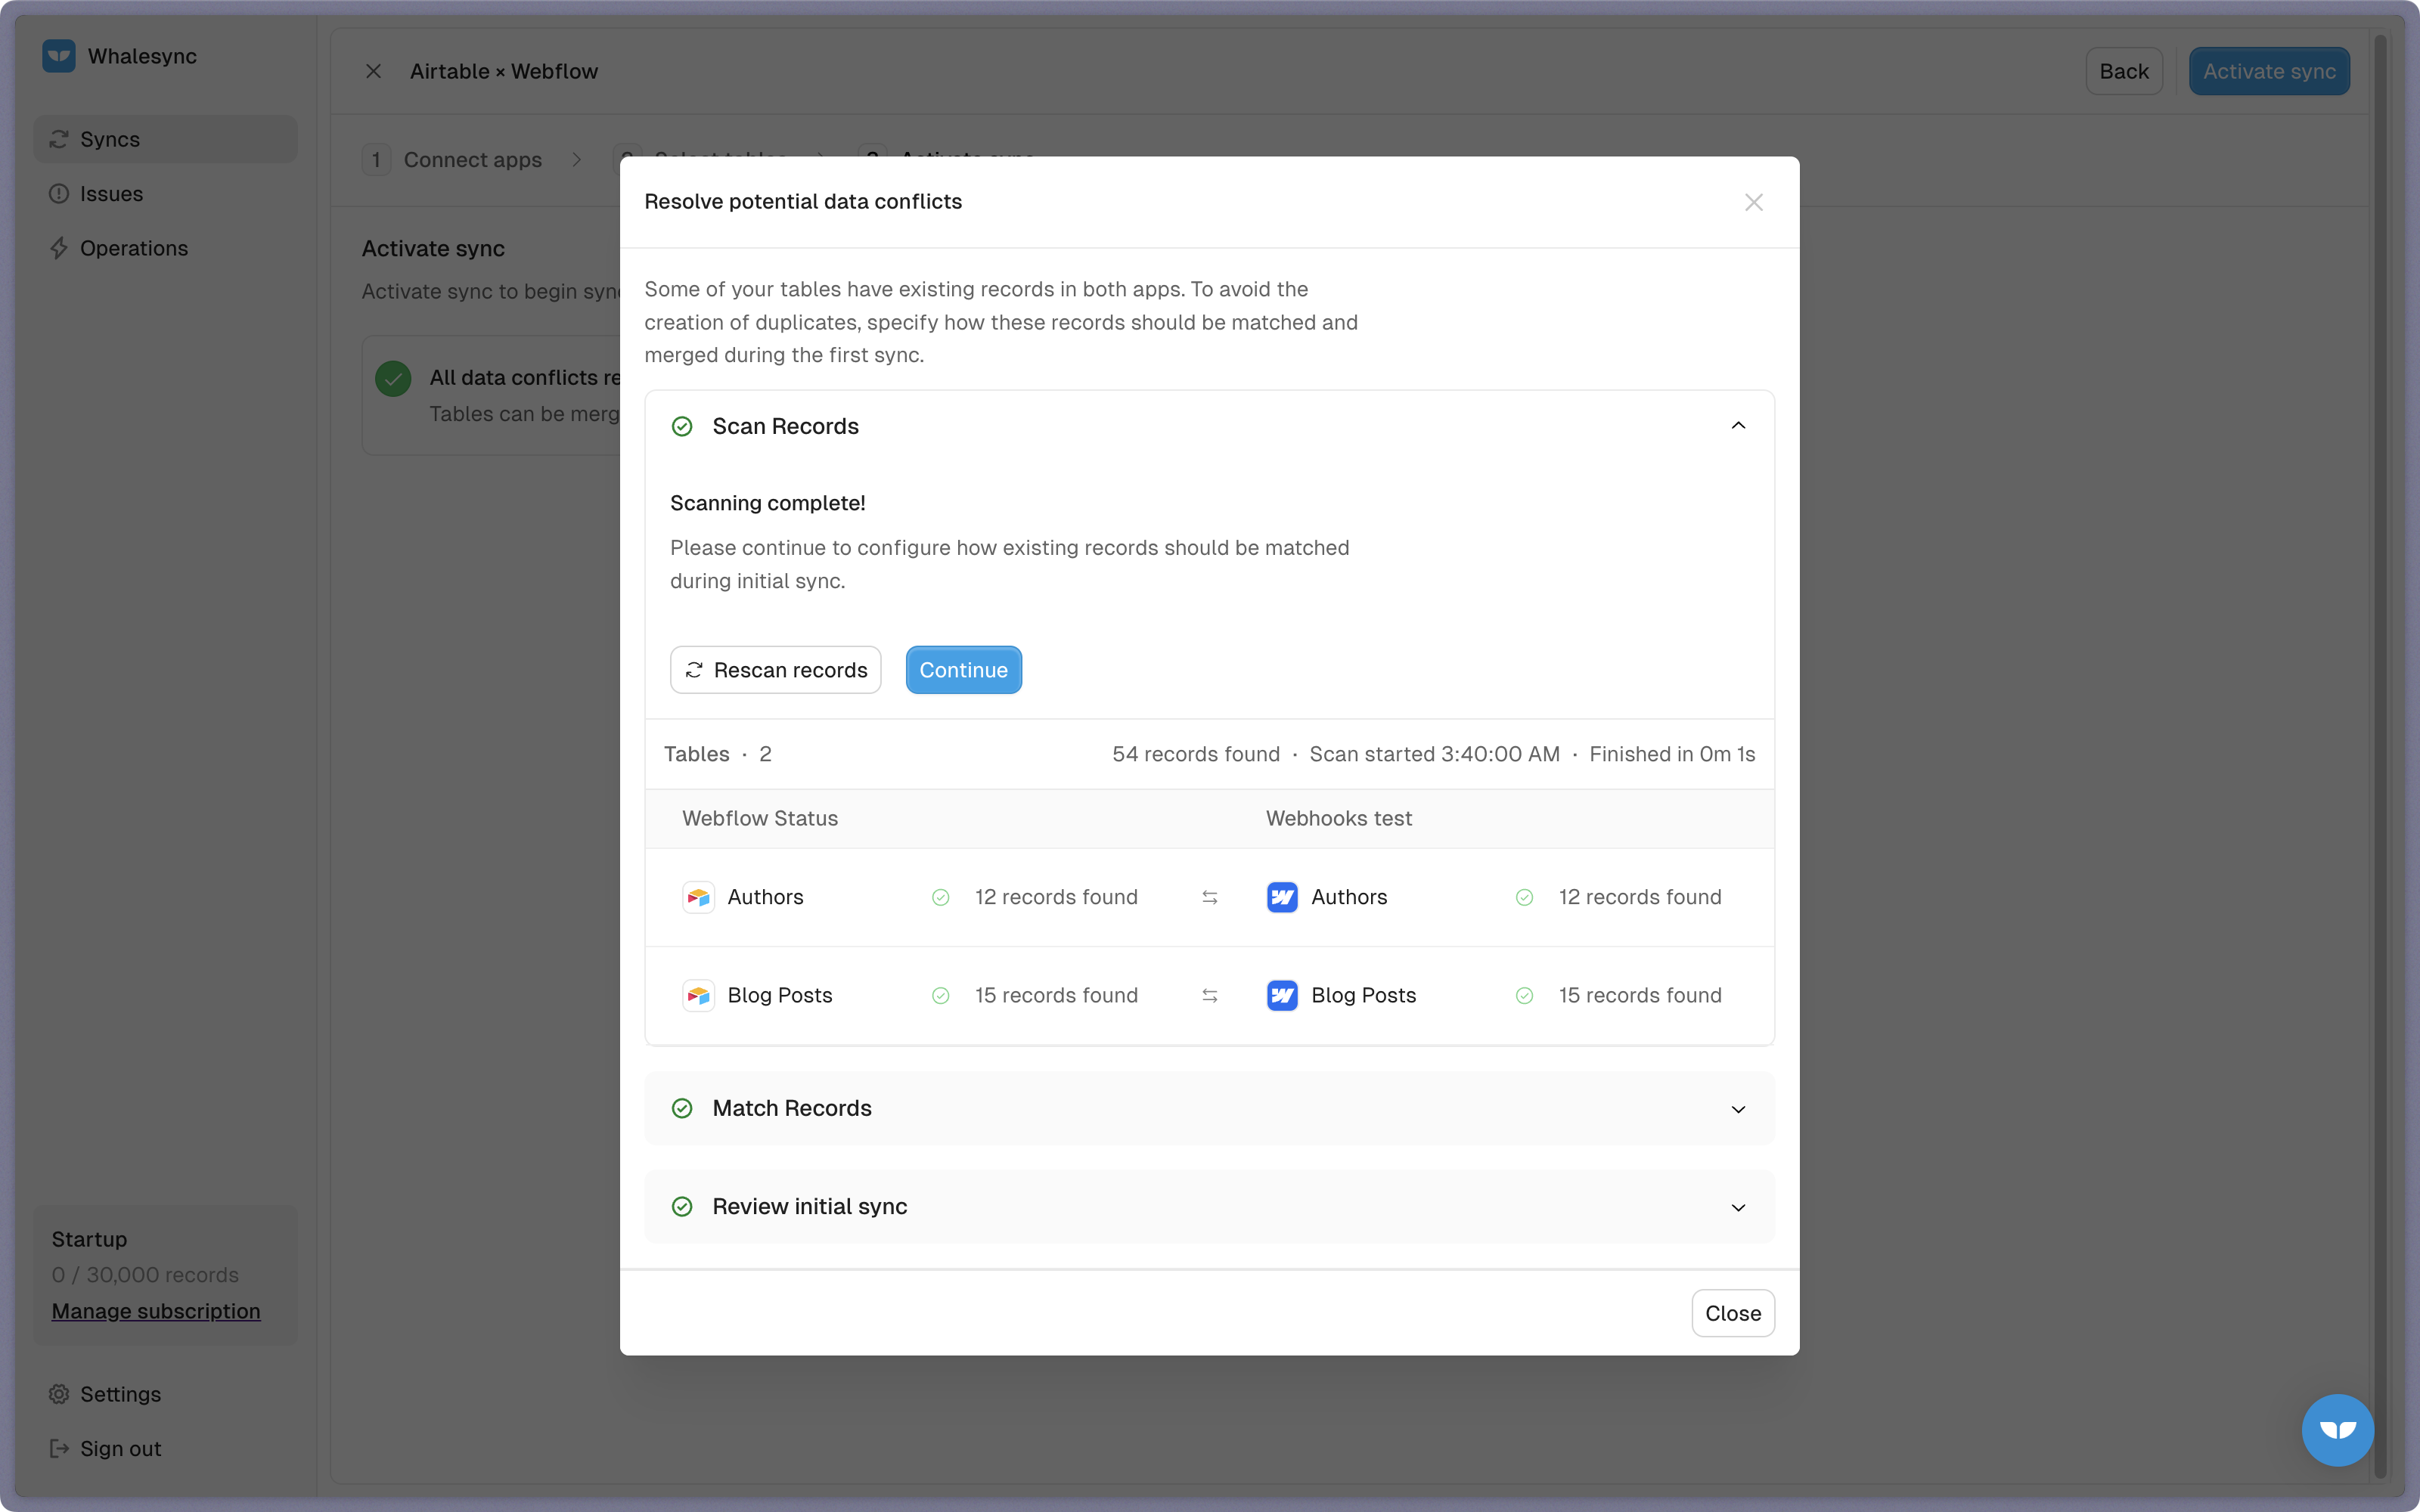The width and height of the screenshot is (2420, 1512).
Task: Click the Airtable icon next to Authors
Action: coord(698,897)
